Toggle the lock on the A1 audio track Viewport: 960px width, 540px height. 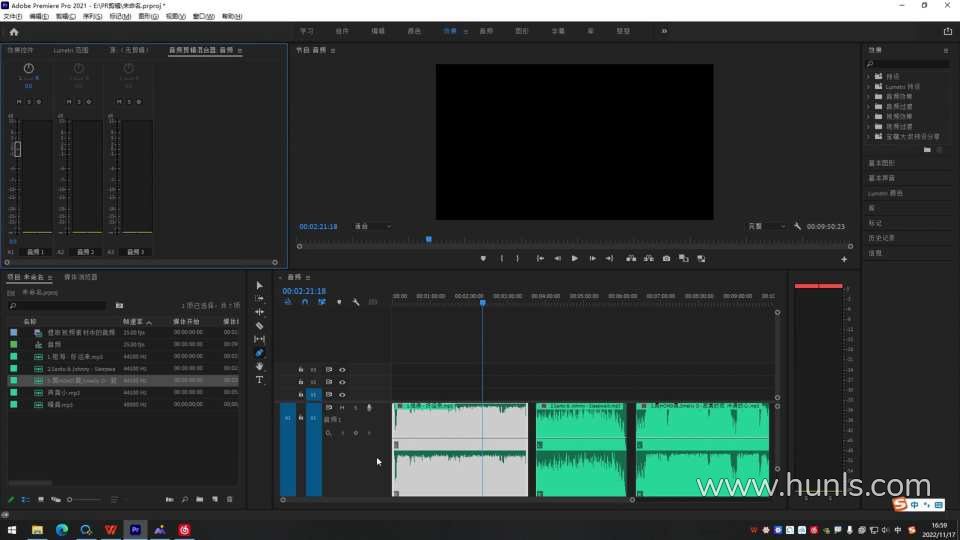[301, 418]
